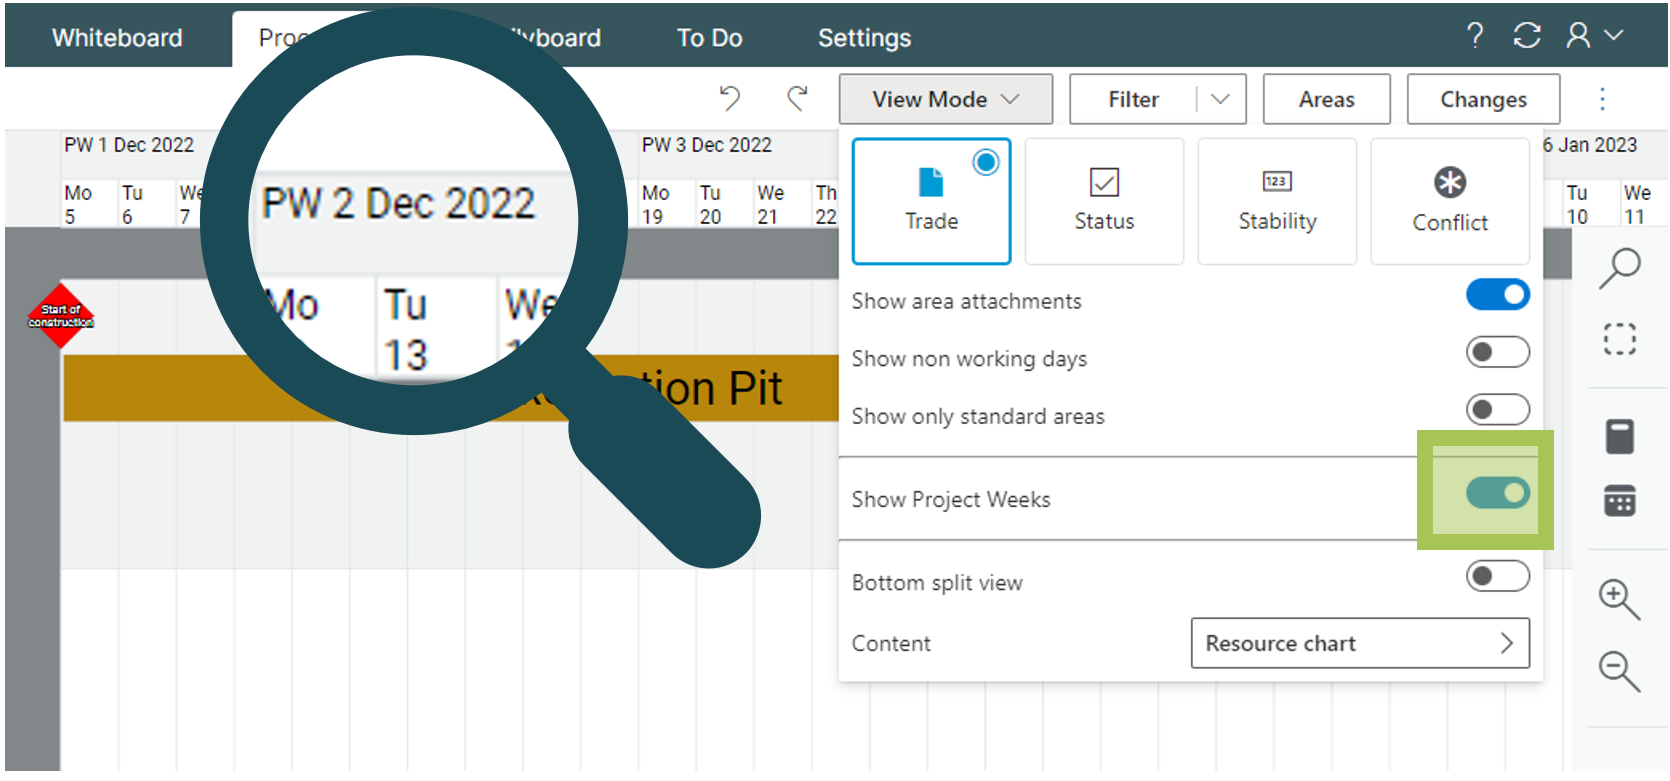Open the Resource chart content selector
Screen dimensions: 1670x781
point(1359,643)
